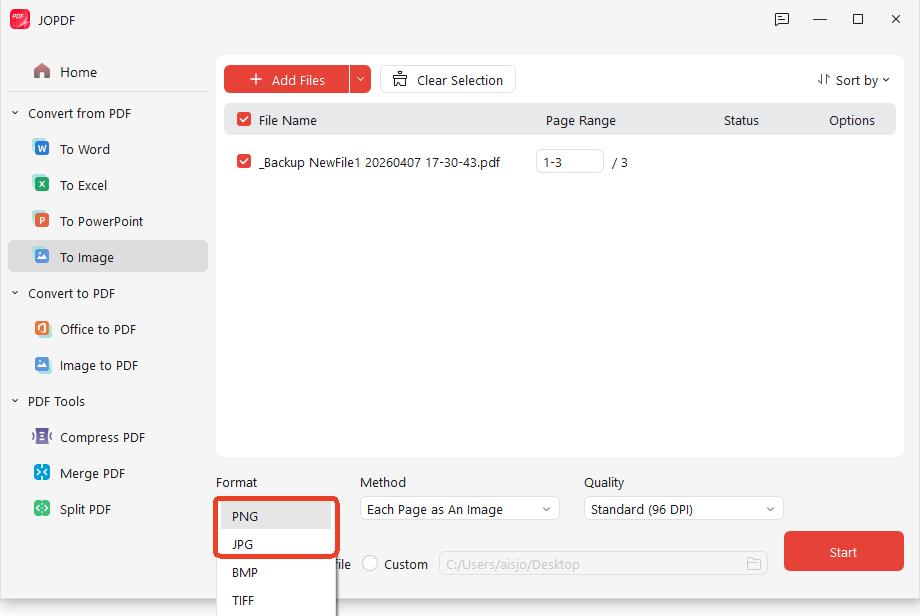Screen dimensions: 920x616
Task: Click the folder browse icon in output path
Action: (x=754, y=564)
